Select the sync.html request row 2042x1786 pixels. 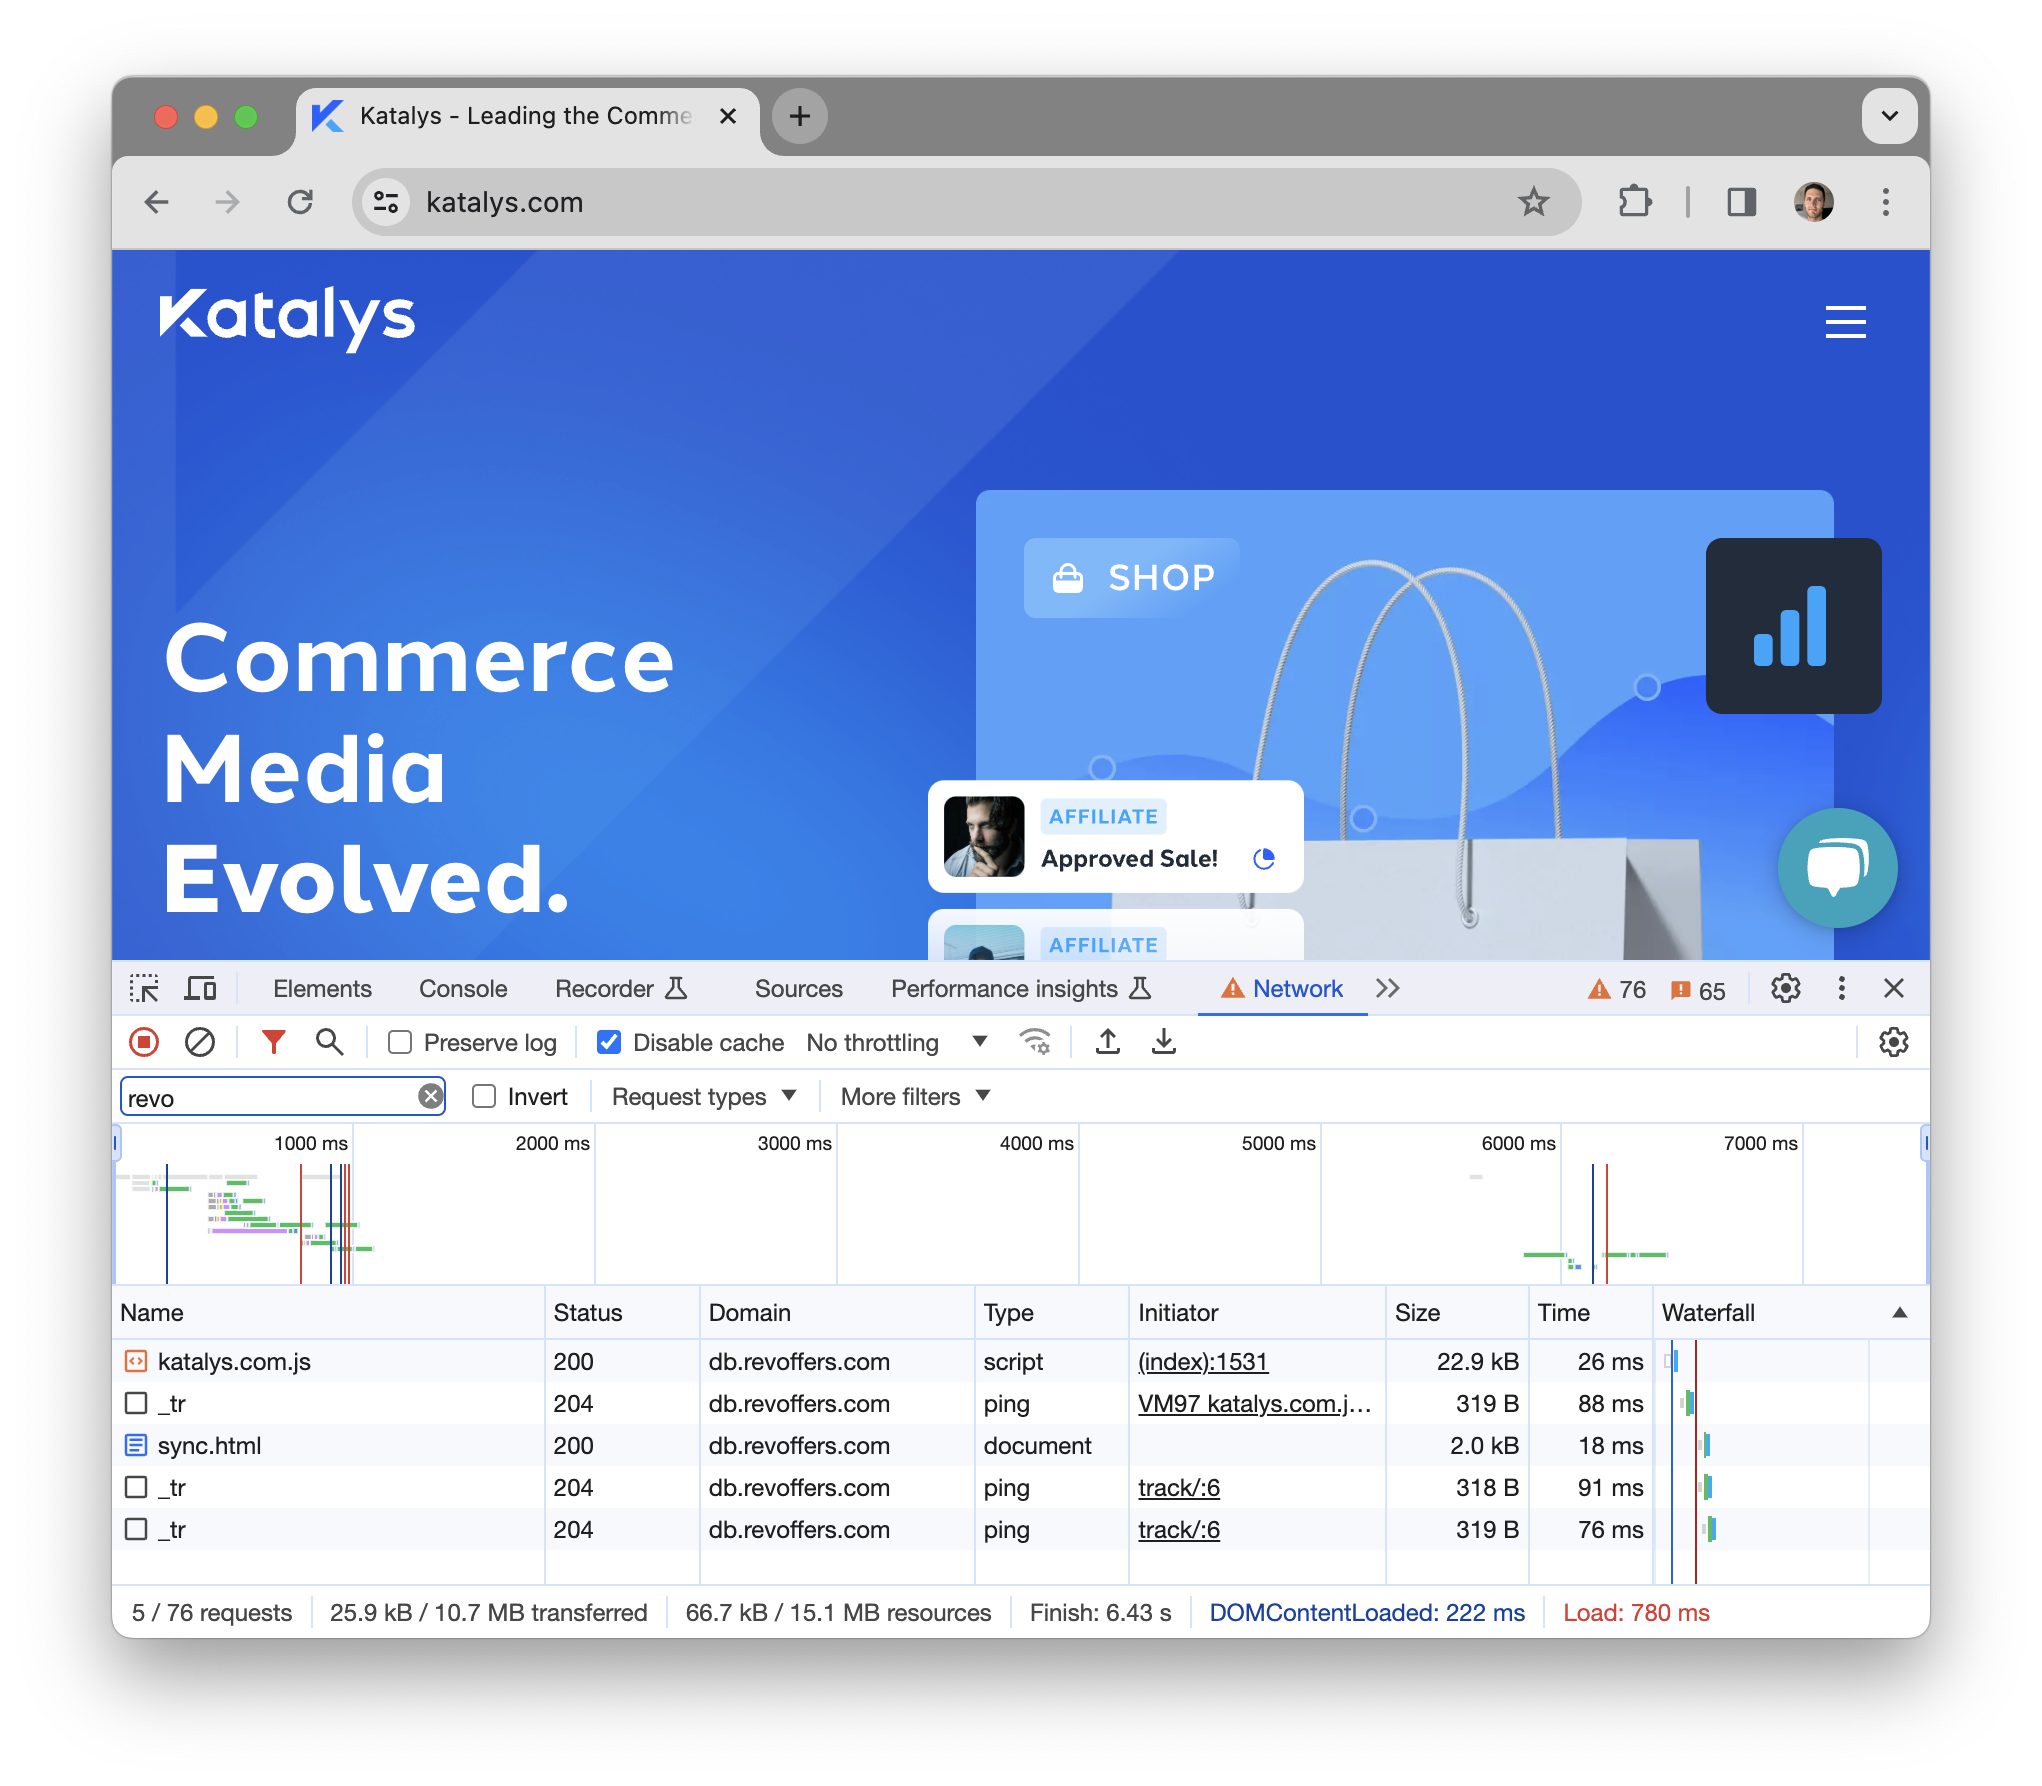pyautogui.click(x=209, y=1446)
